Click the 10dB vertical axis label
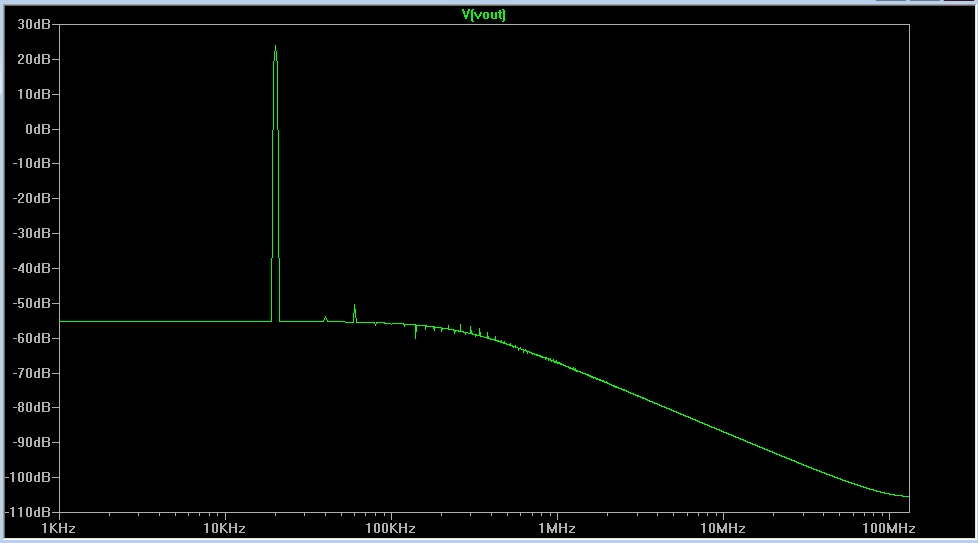 [x=34, y=94]
